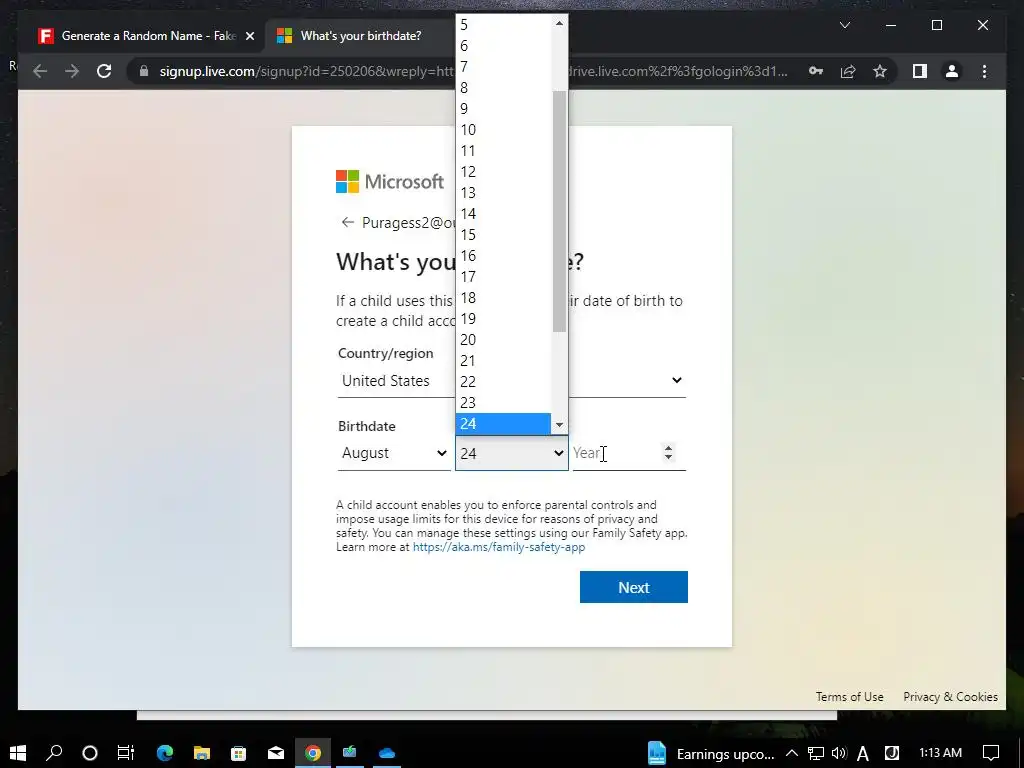Show hidden system tray icons
This screenshot has width=1024, height=768.
[x=792, y=753]
